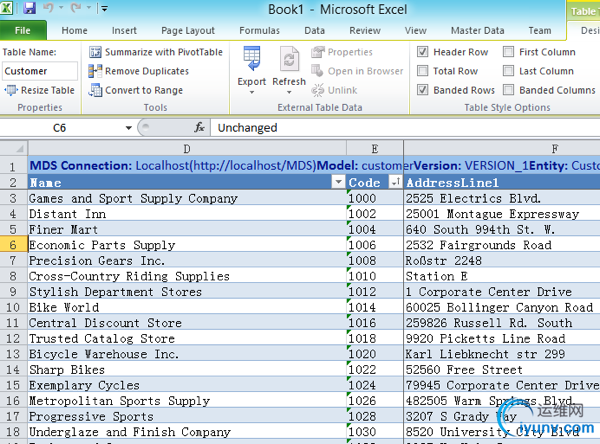The height and width of the screenshot is (444, 600).
Task: Click cell Games and Sport Supply Company
Action: click(187, 198)
